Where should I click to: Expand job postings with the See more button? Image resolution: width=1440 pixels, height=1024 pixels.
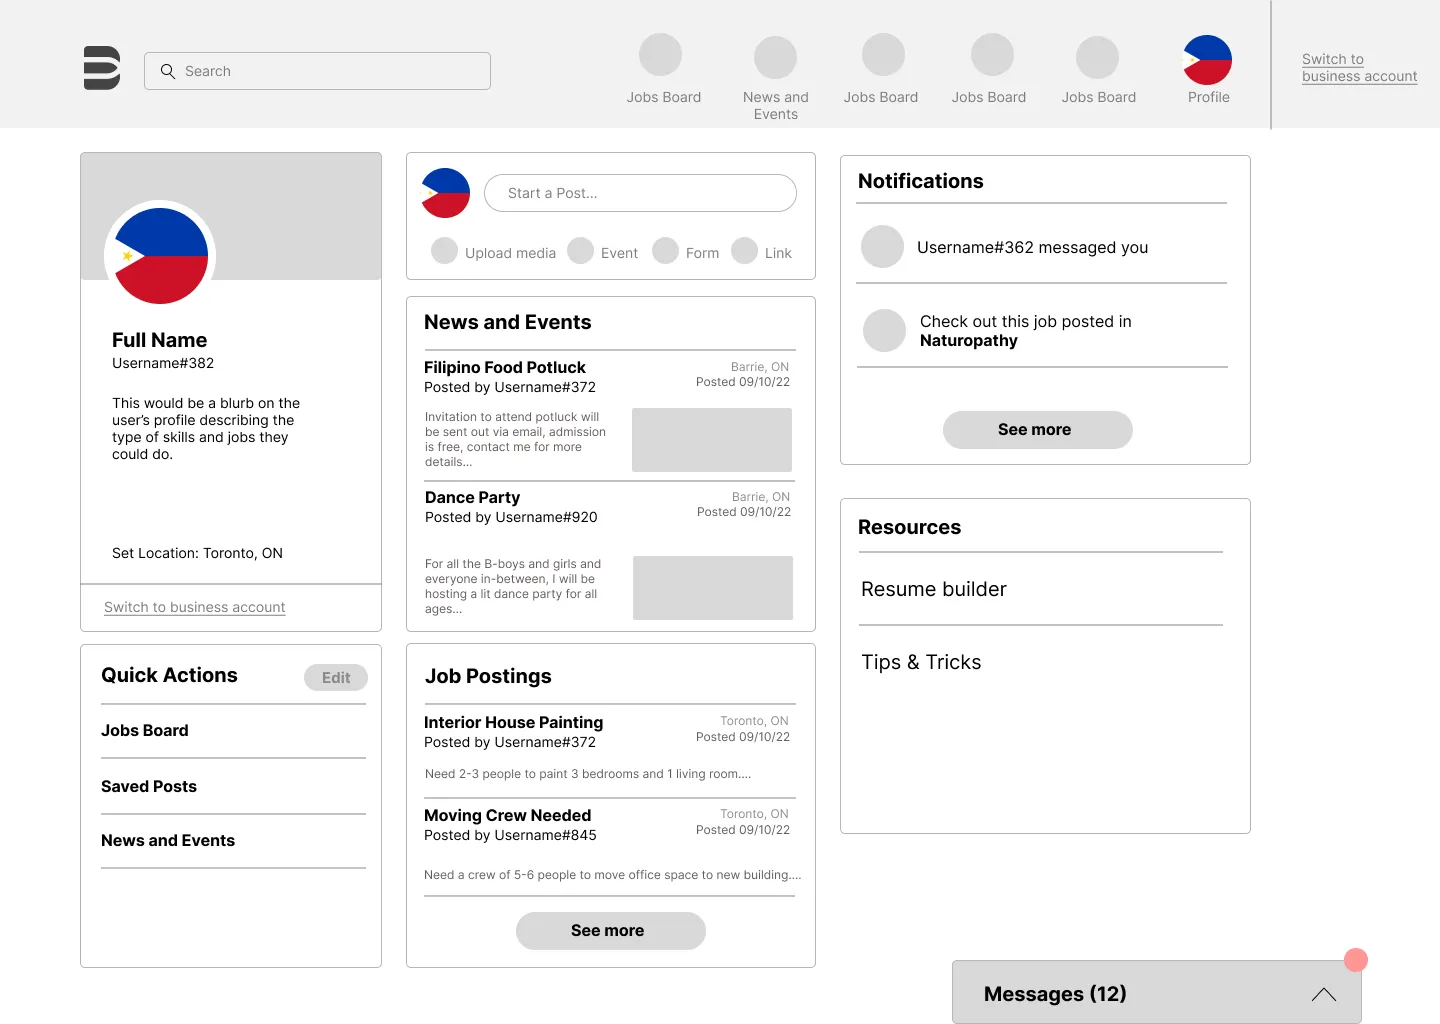pos(610,930)
